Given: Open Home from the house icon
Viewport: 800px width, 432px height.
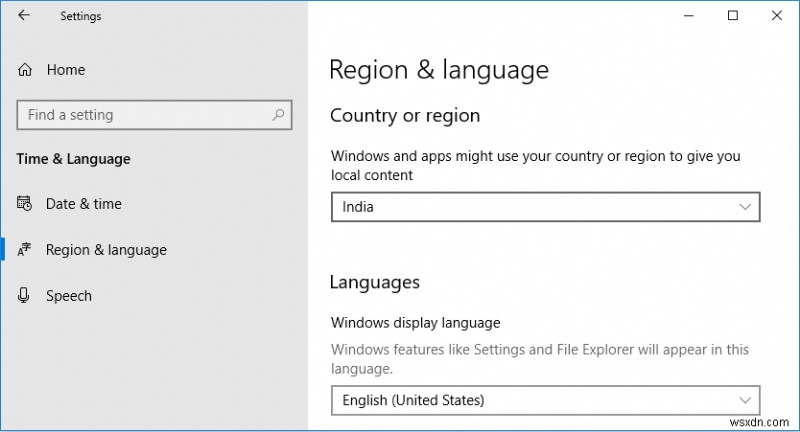Looking at the screenshot, I should [x=24, y=69].
